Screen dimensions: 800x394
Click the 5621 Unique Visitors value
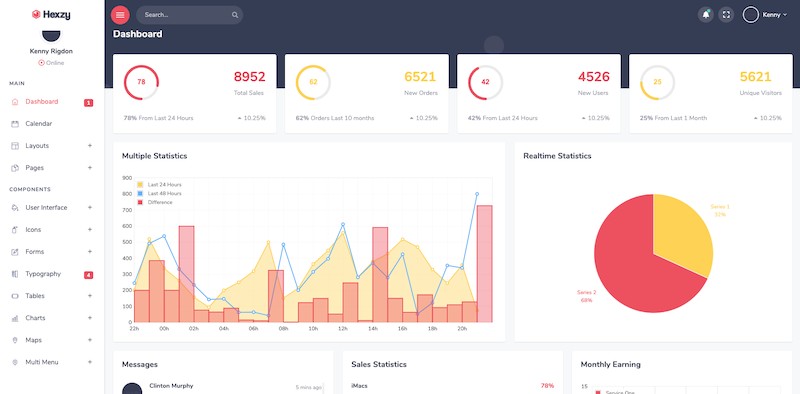[756, 77]
